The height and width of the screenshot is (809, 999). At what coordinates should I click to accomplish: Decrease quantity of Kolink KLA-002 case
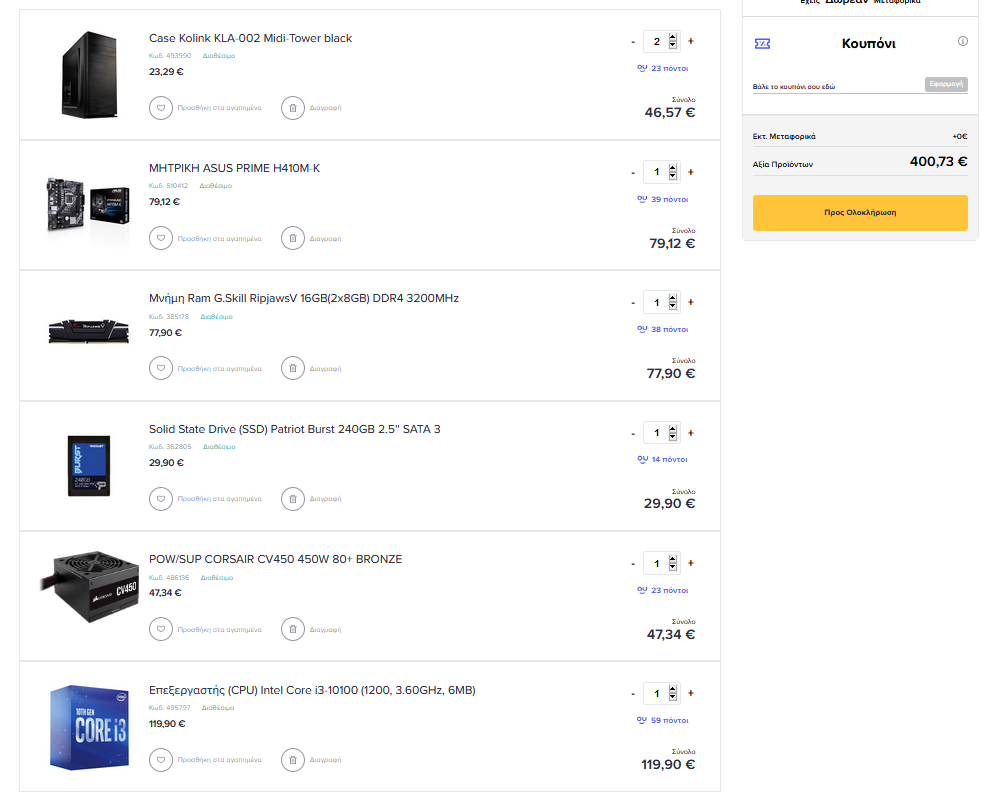point(633,42)
